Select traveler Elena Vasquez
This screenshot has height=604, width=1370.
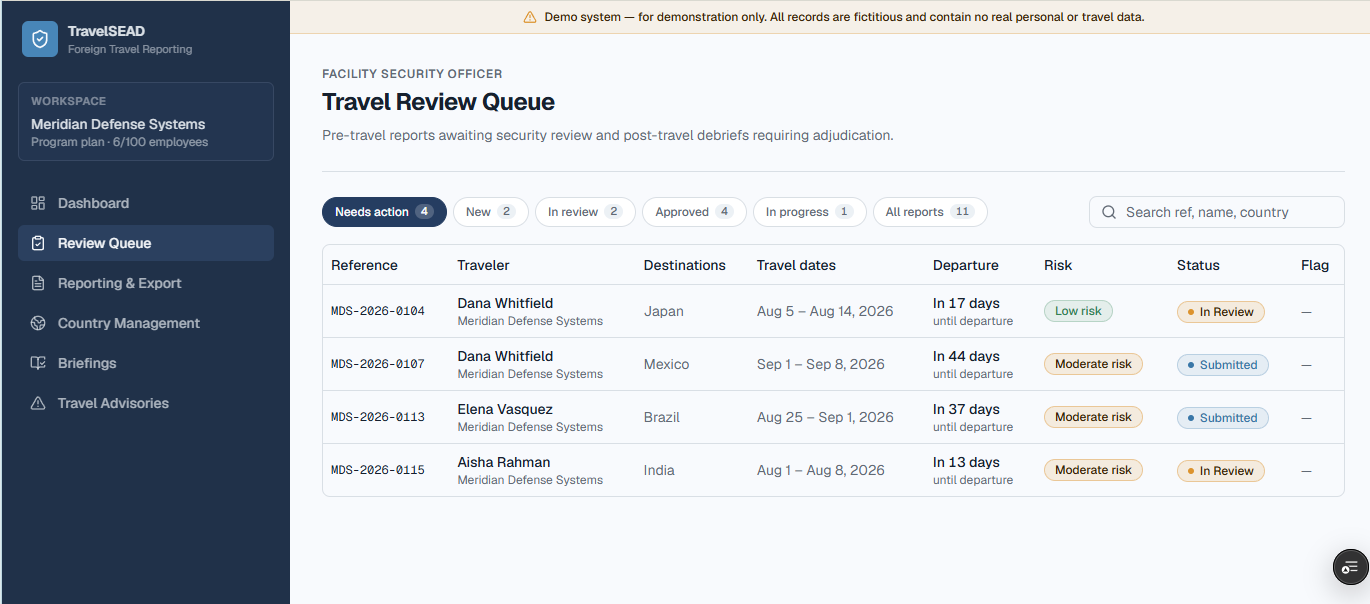tap(505, 409)
